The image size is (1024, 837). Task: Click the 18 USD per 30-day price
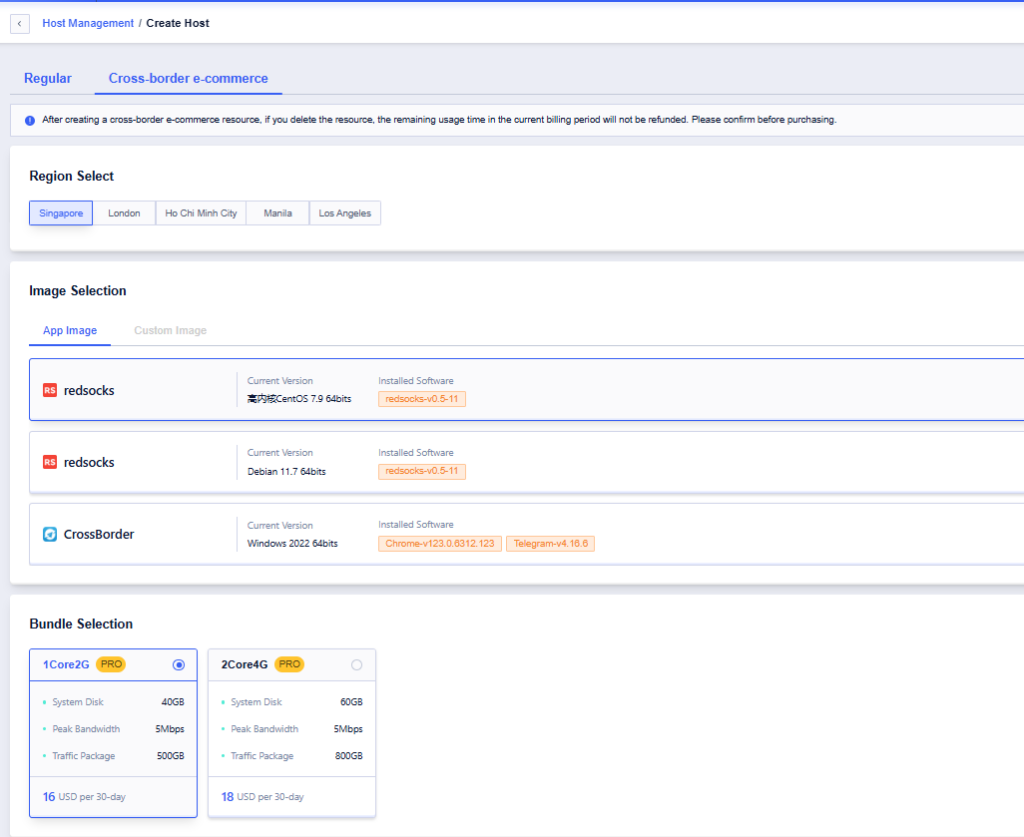pos(263,797)
